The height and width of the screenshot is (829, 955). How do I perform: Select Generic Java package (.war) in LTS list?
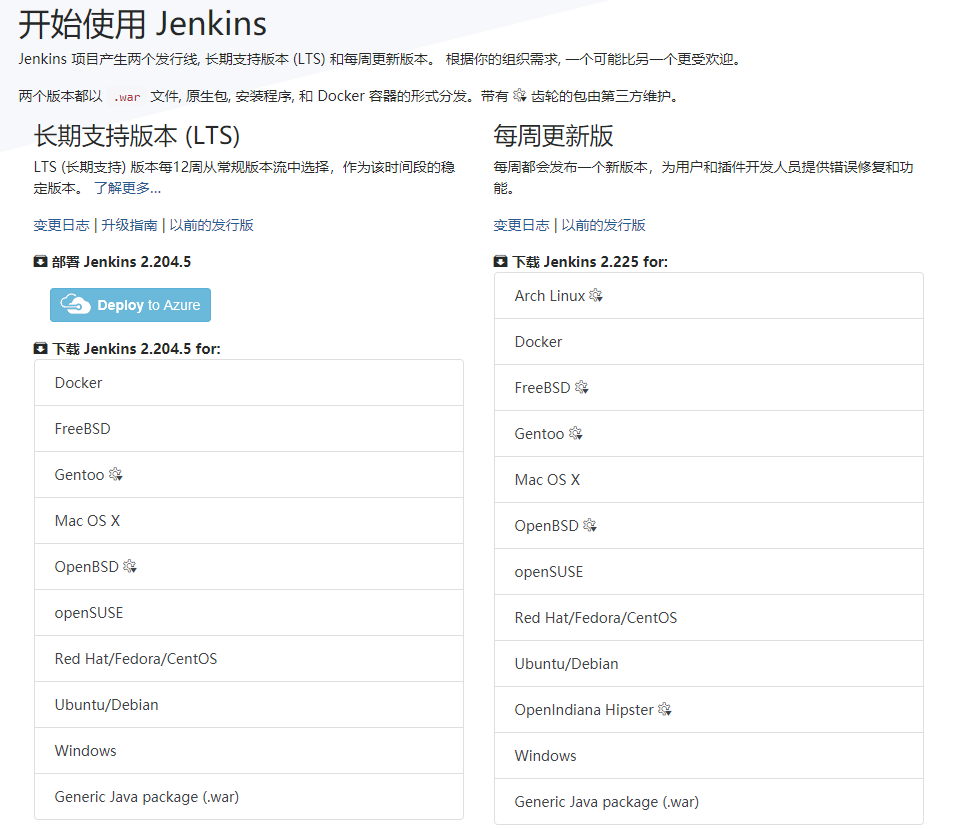(249, 797)
